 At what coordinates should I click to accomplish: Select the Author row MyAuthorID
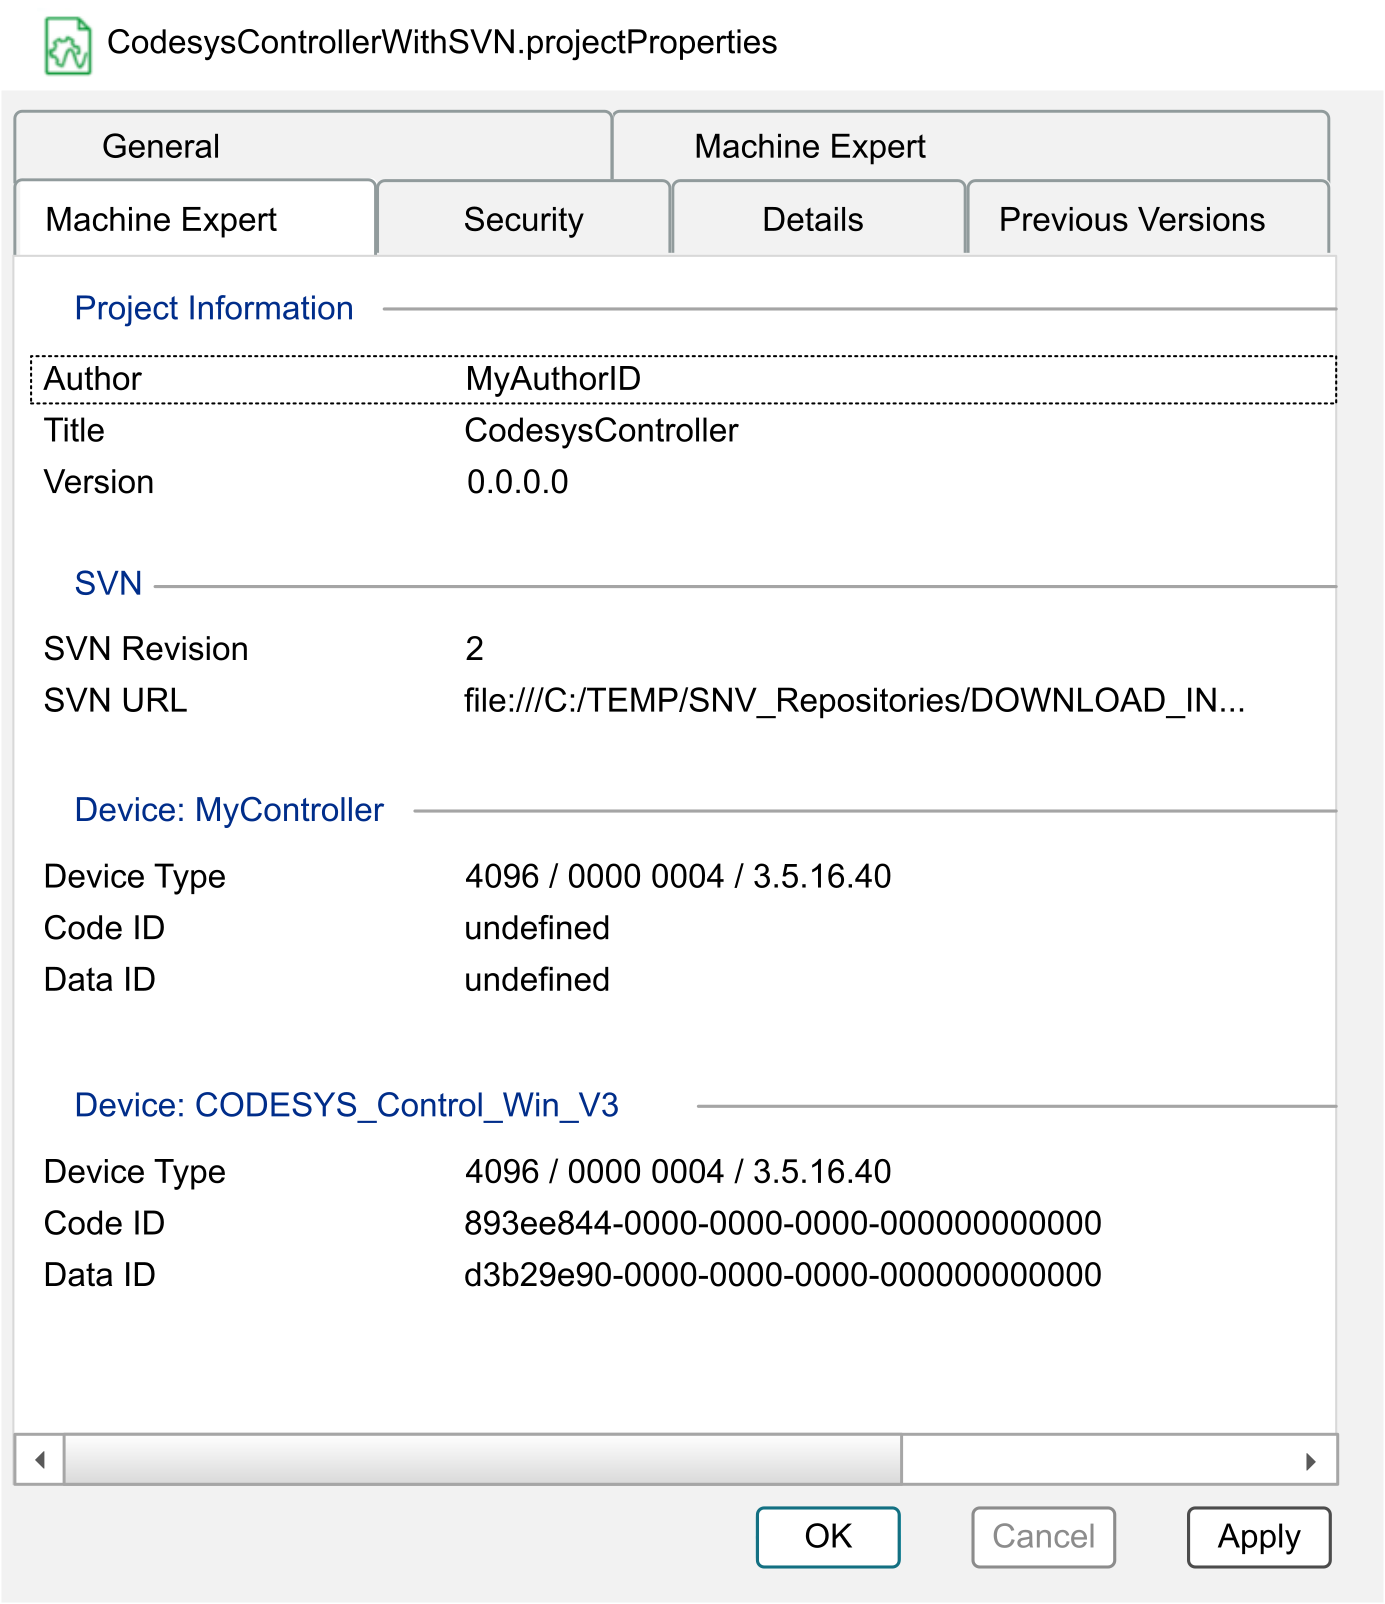[683, 379]
